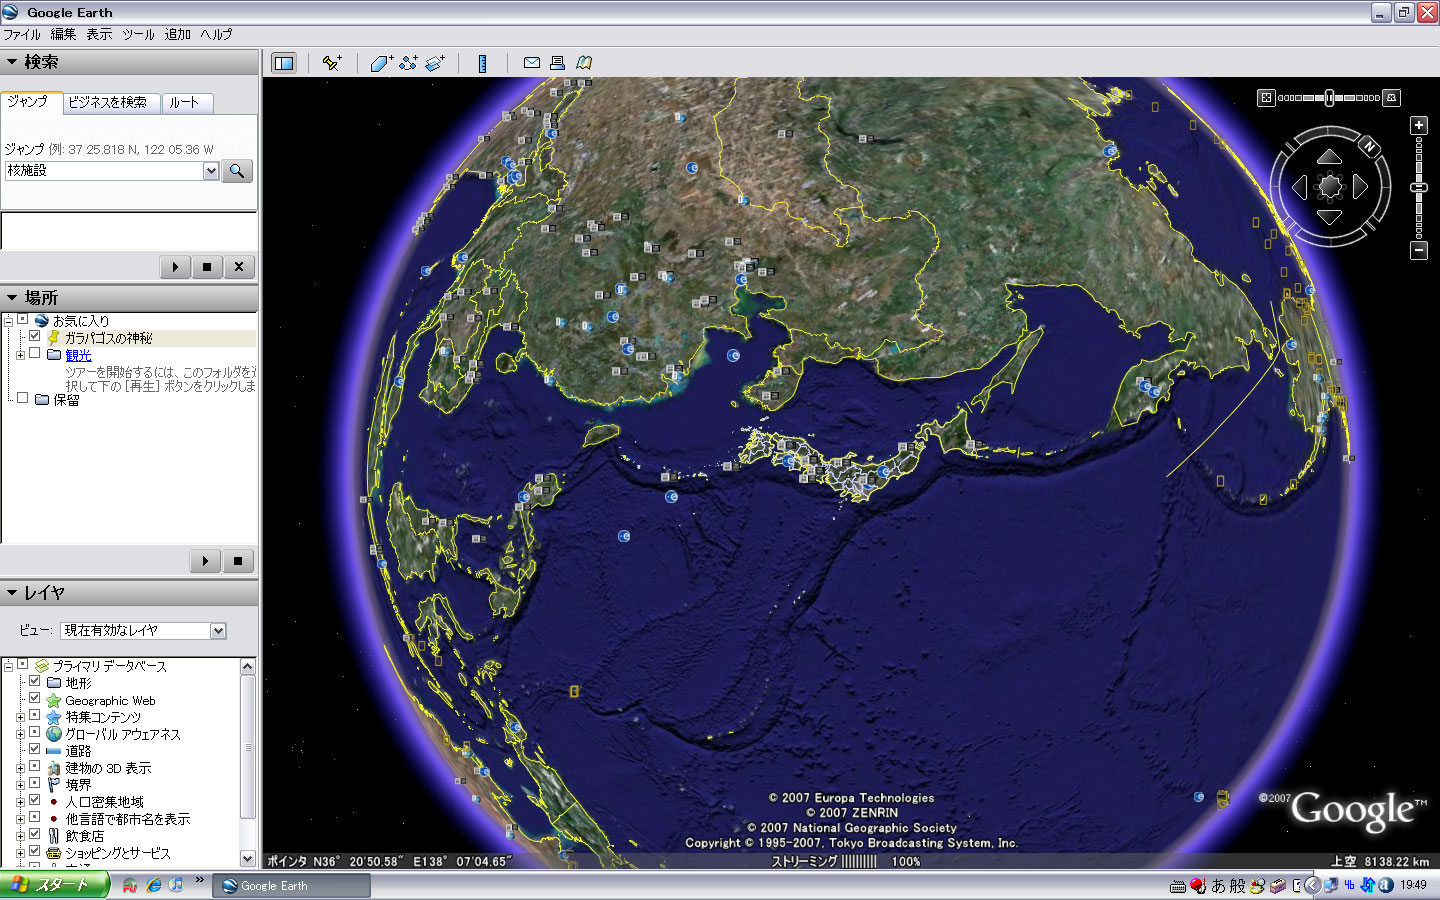Screen dimensions: 1440x900
Task: Open the Windows スタート menu
Action: (53, 885)
